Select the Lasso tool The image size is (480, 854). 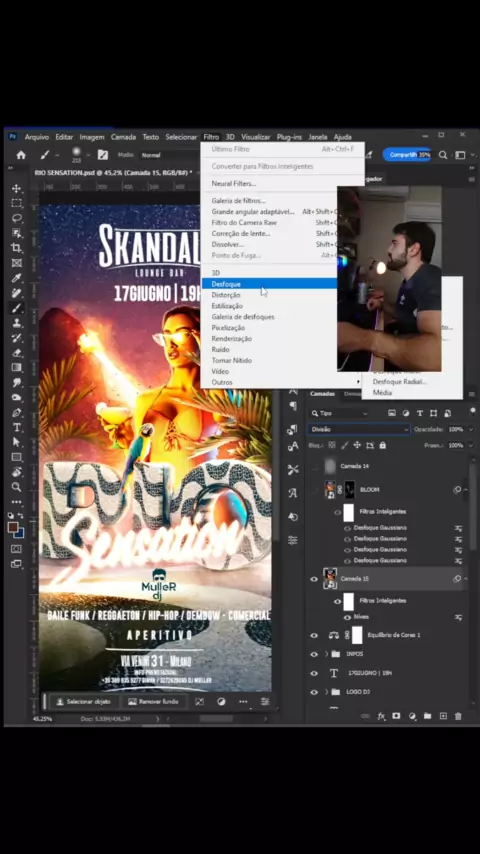tap(16, 218)
